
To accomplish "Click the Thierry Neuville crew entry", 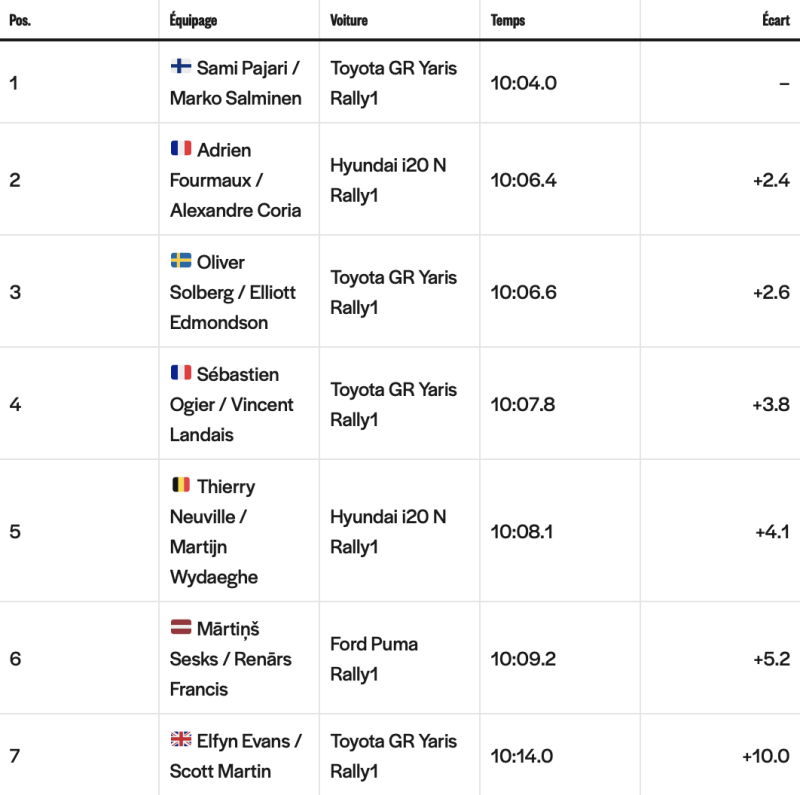I will click(x=214, y=531).
